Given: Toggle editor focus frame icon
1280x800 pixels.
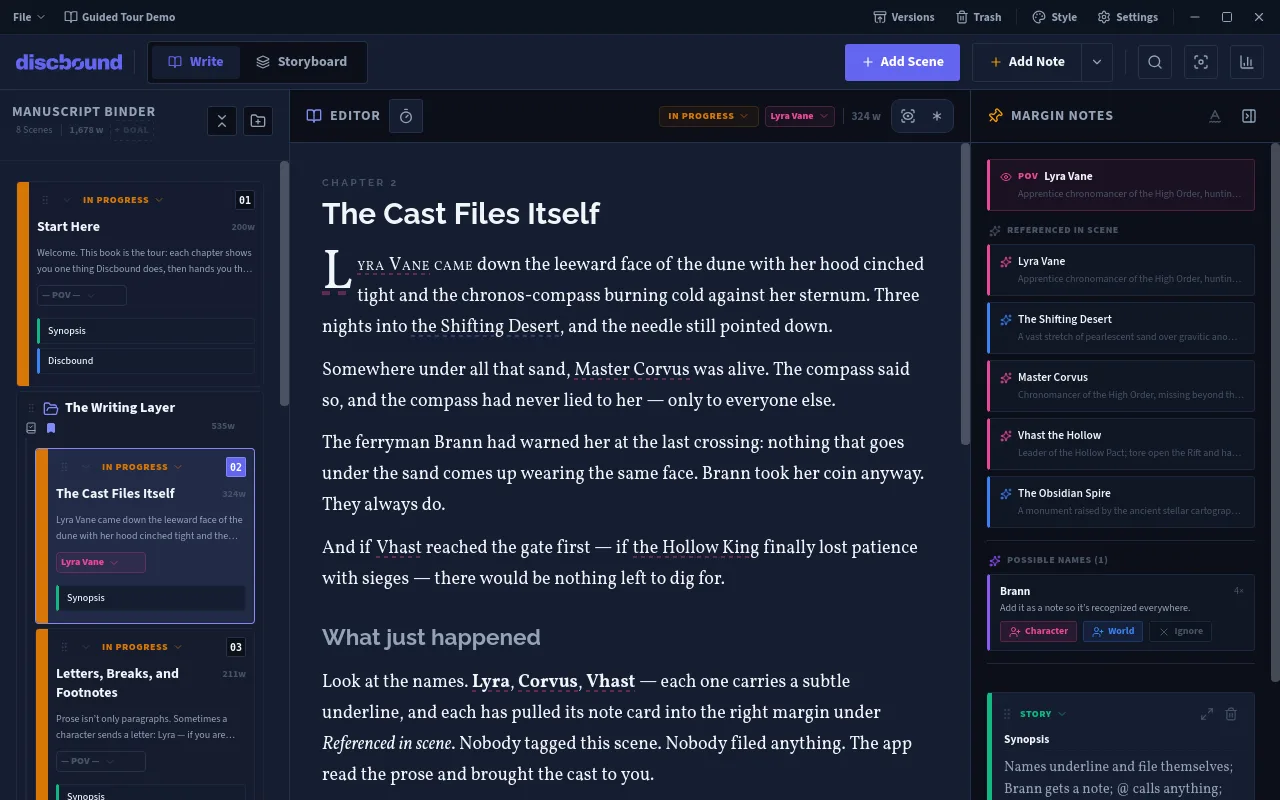Looking at the screenshot, I should pos(908,116).
